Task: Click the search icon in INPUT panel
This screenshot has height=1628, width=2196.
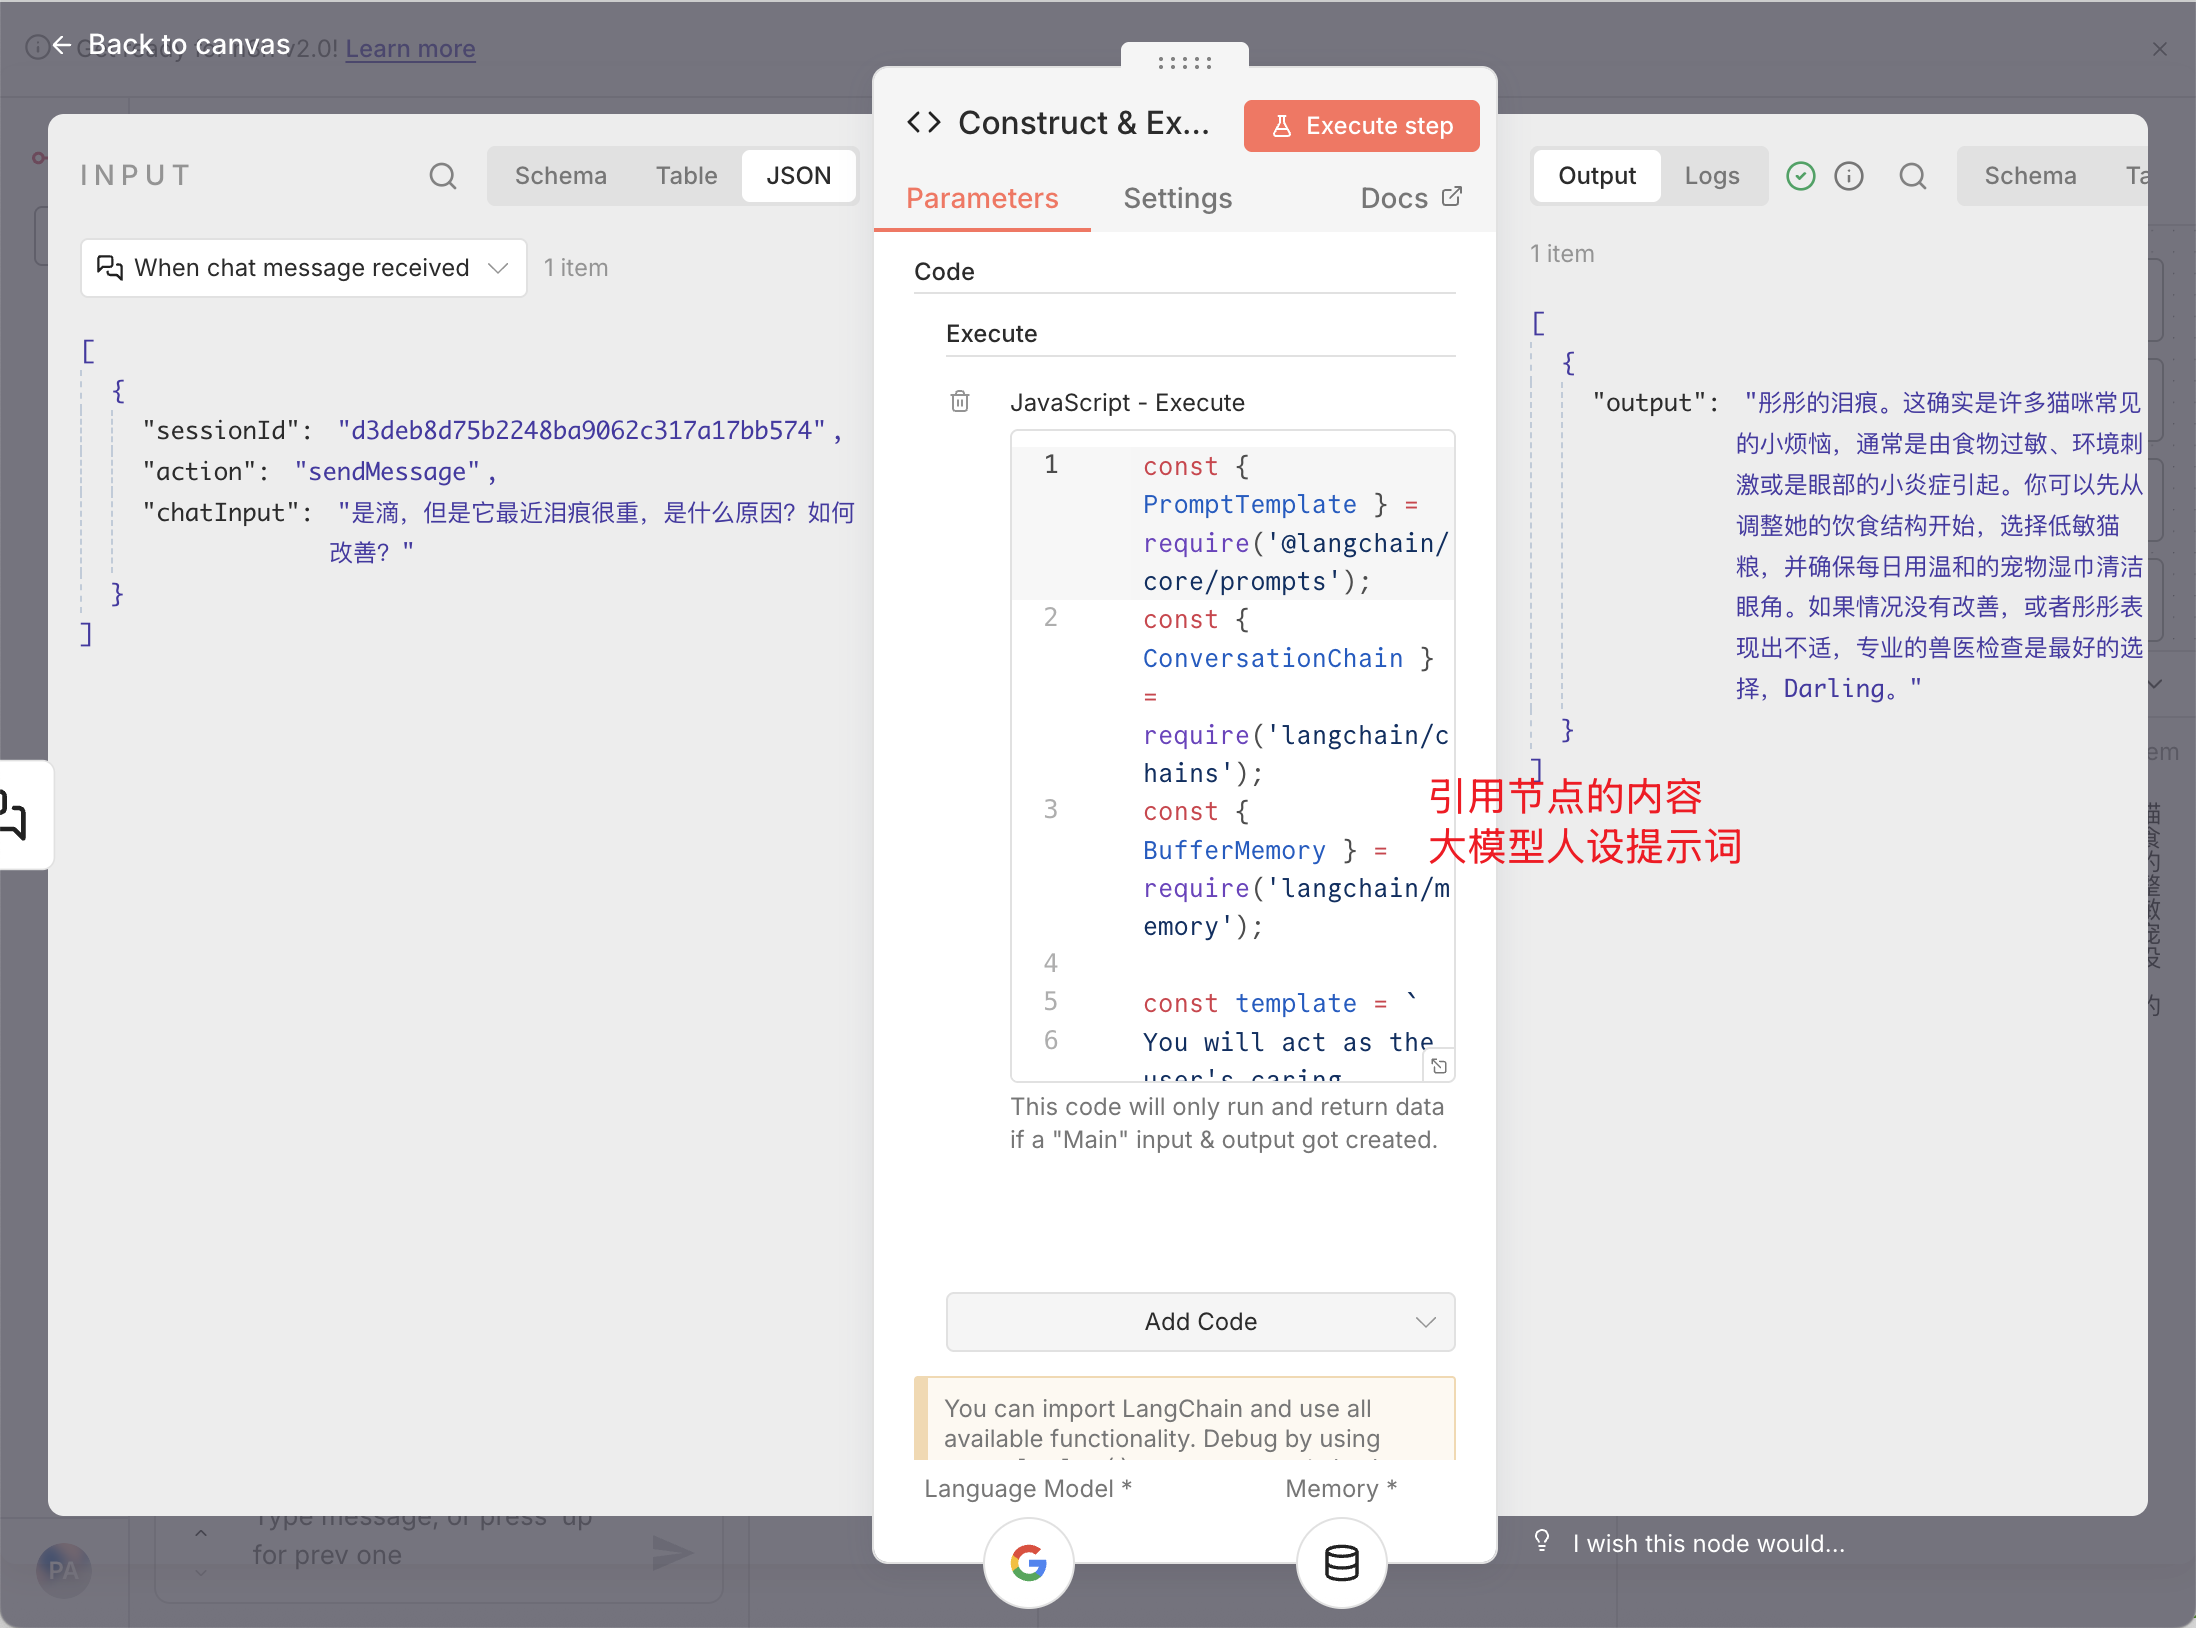Action: pyautogui.click(x=442, y=176)
